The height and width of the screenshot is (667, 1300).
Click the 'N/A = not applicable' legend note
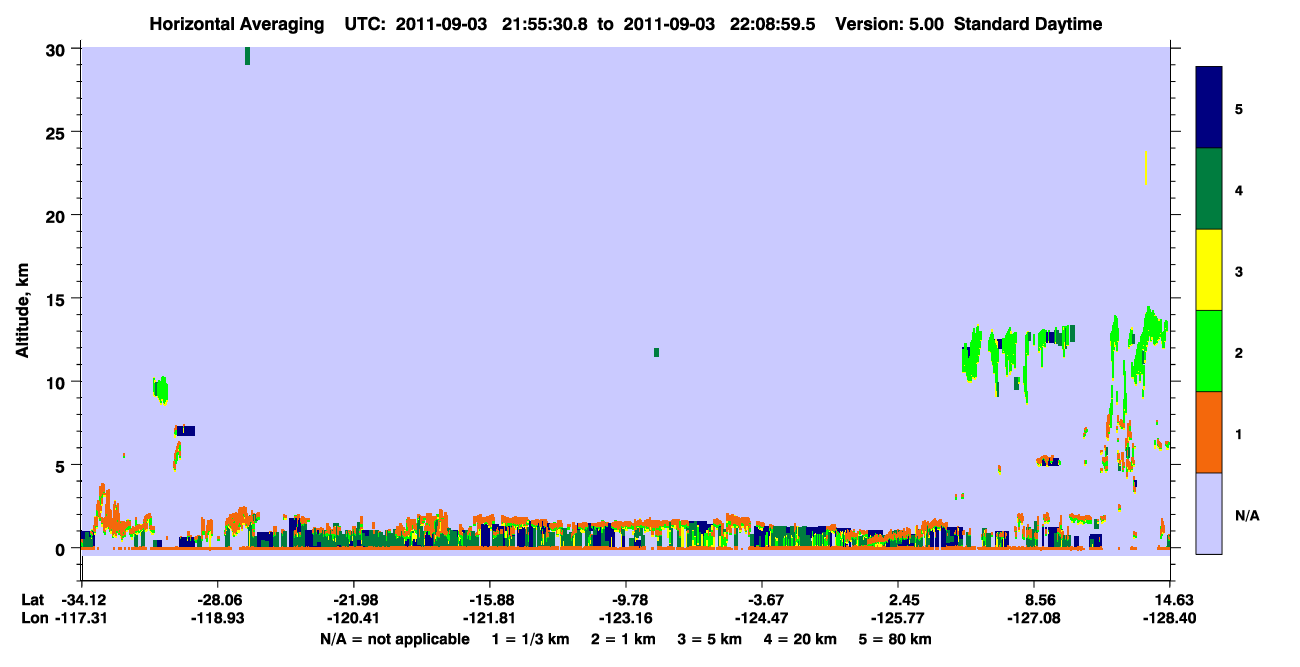(394, 639)
